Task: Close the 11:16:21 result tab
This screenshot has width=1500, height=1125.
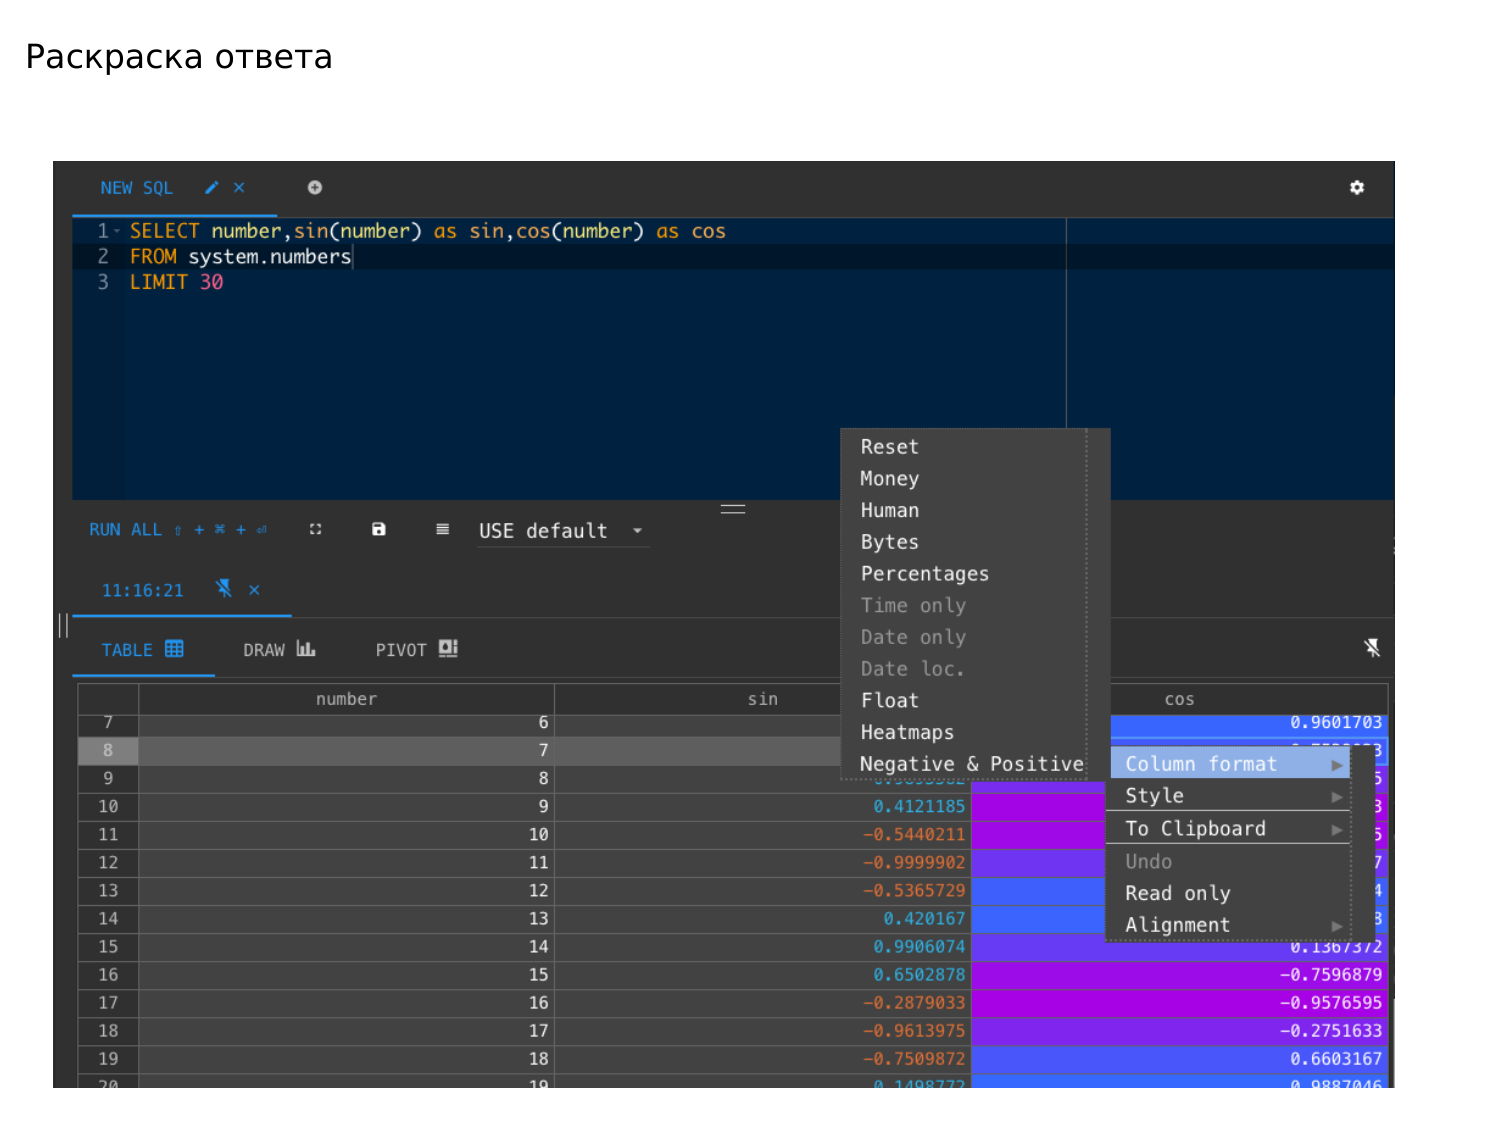Action: pos(255,590)
